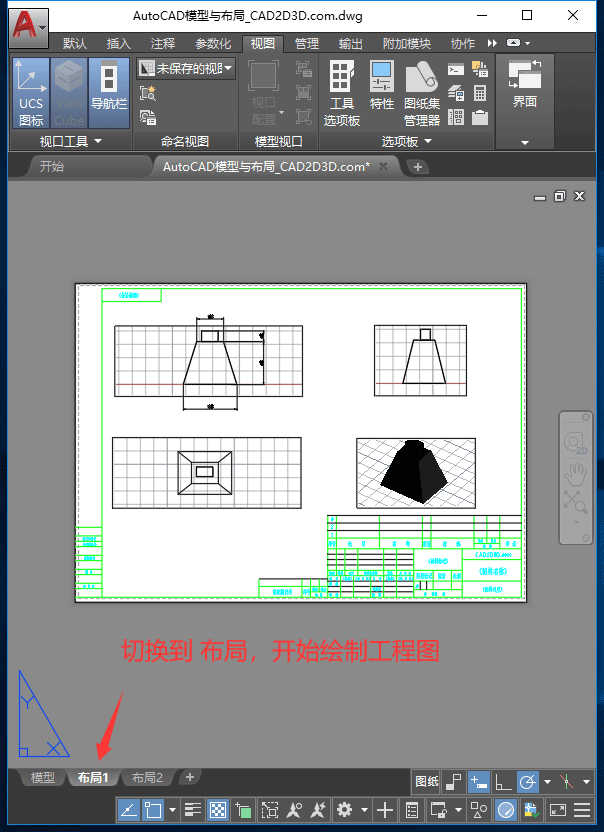Image resolution: width=604 pixels, height=832 pixels.
Task: Toggle object snap tracking status icon
Action: [x=128, y=810]
